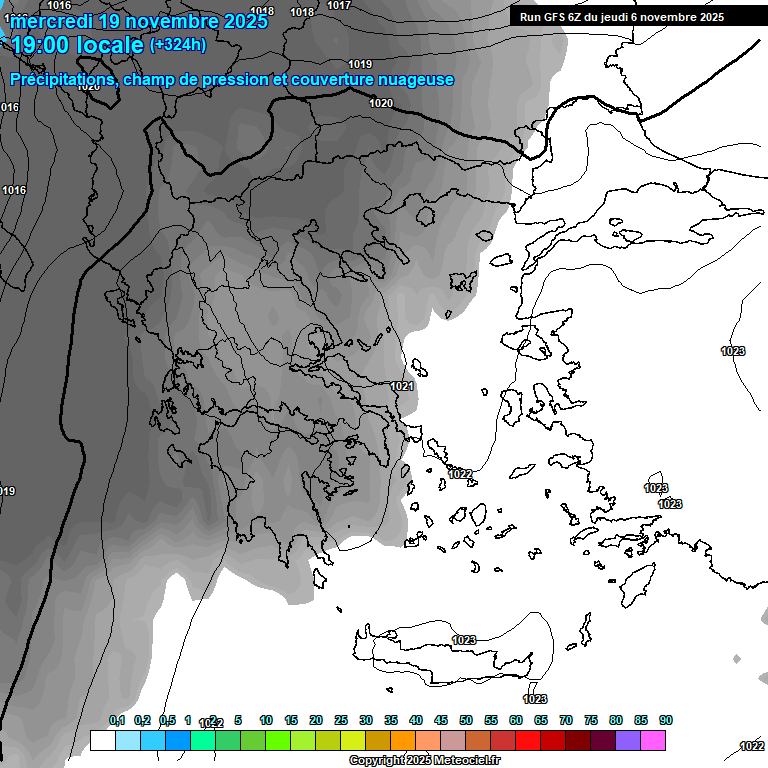The height and width of the screenshot is (768, 768).
Task: Click the 1019 isobar label near the top
Action: tap(360, 65)
